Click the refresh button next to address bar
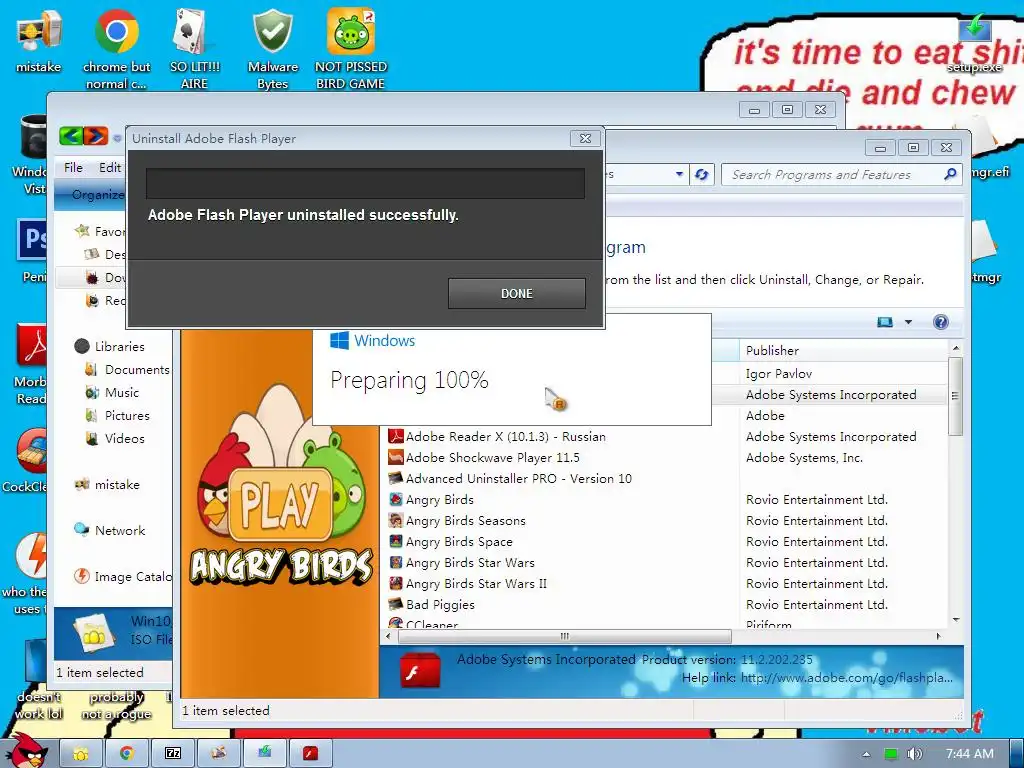The image size is (1024, 768). click(x=702, y=174)
